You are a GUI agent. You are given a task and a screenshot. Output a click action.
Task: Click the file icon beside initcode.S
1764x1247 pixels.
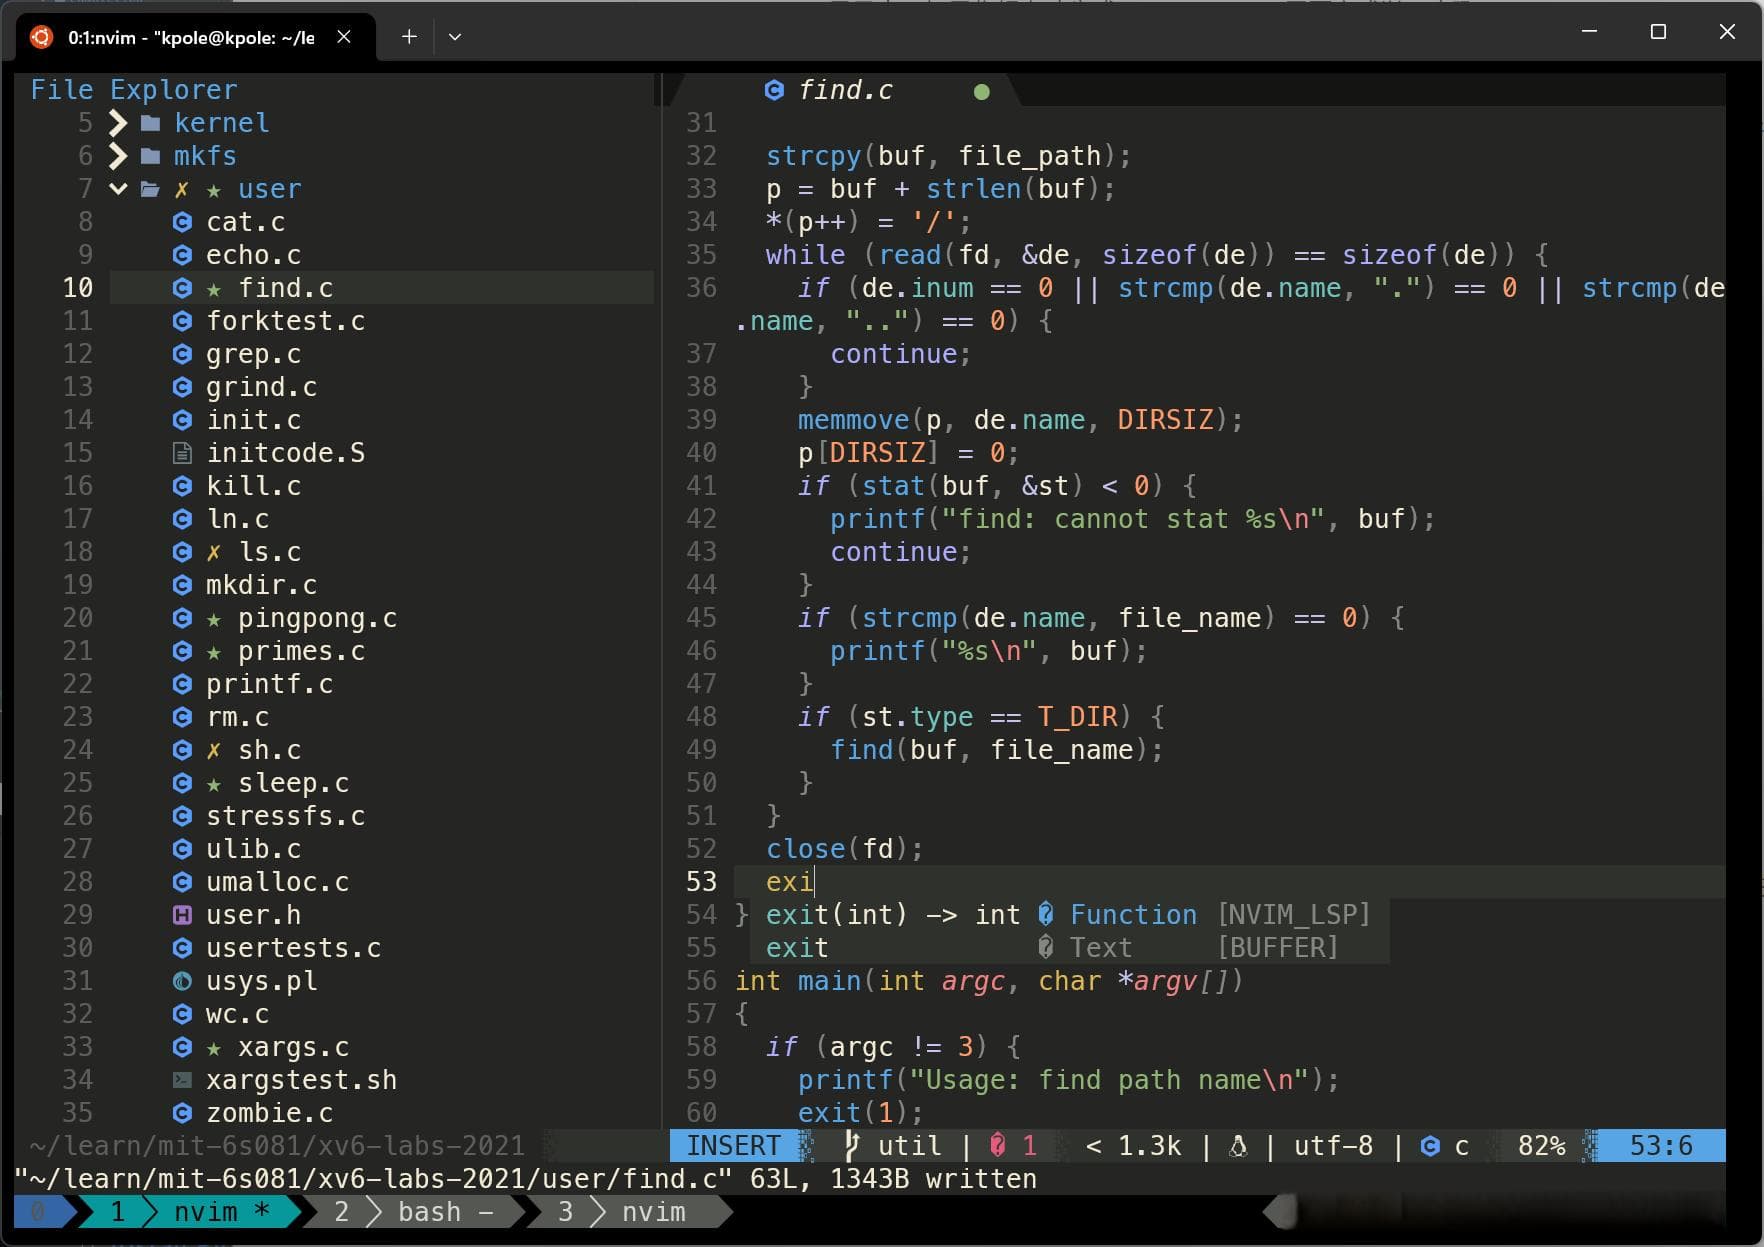pyautogui.click(x=182, y=453)
